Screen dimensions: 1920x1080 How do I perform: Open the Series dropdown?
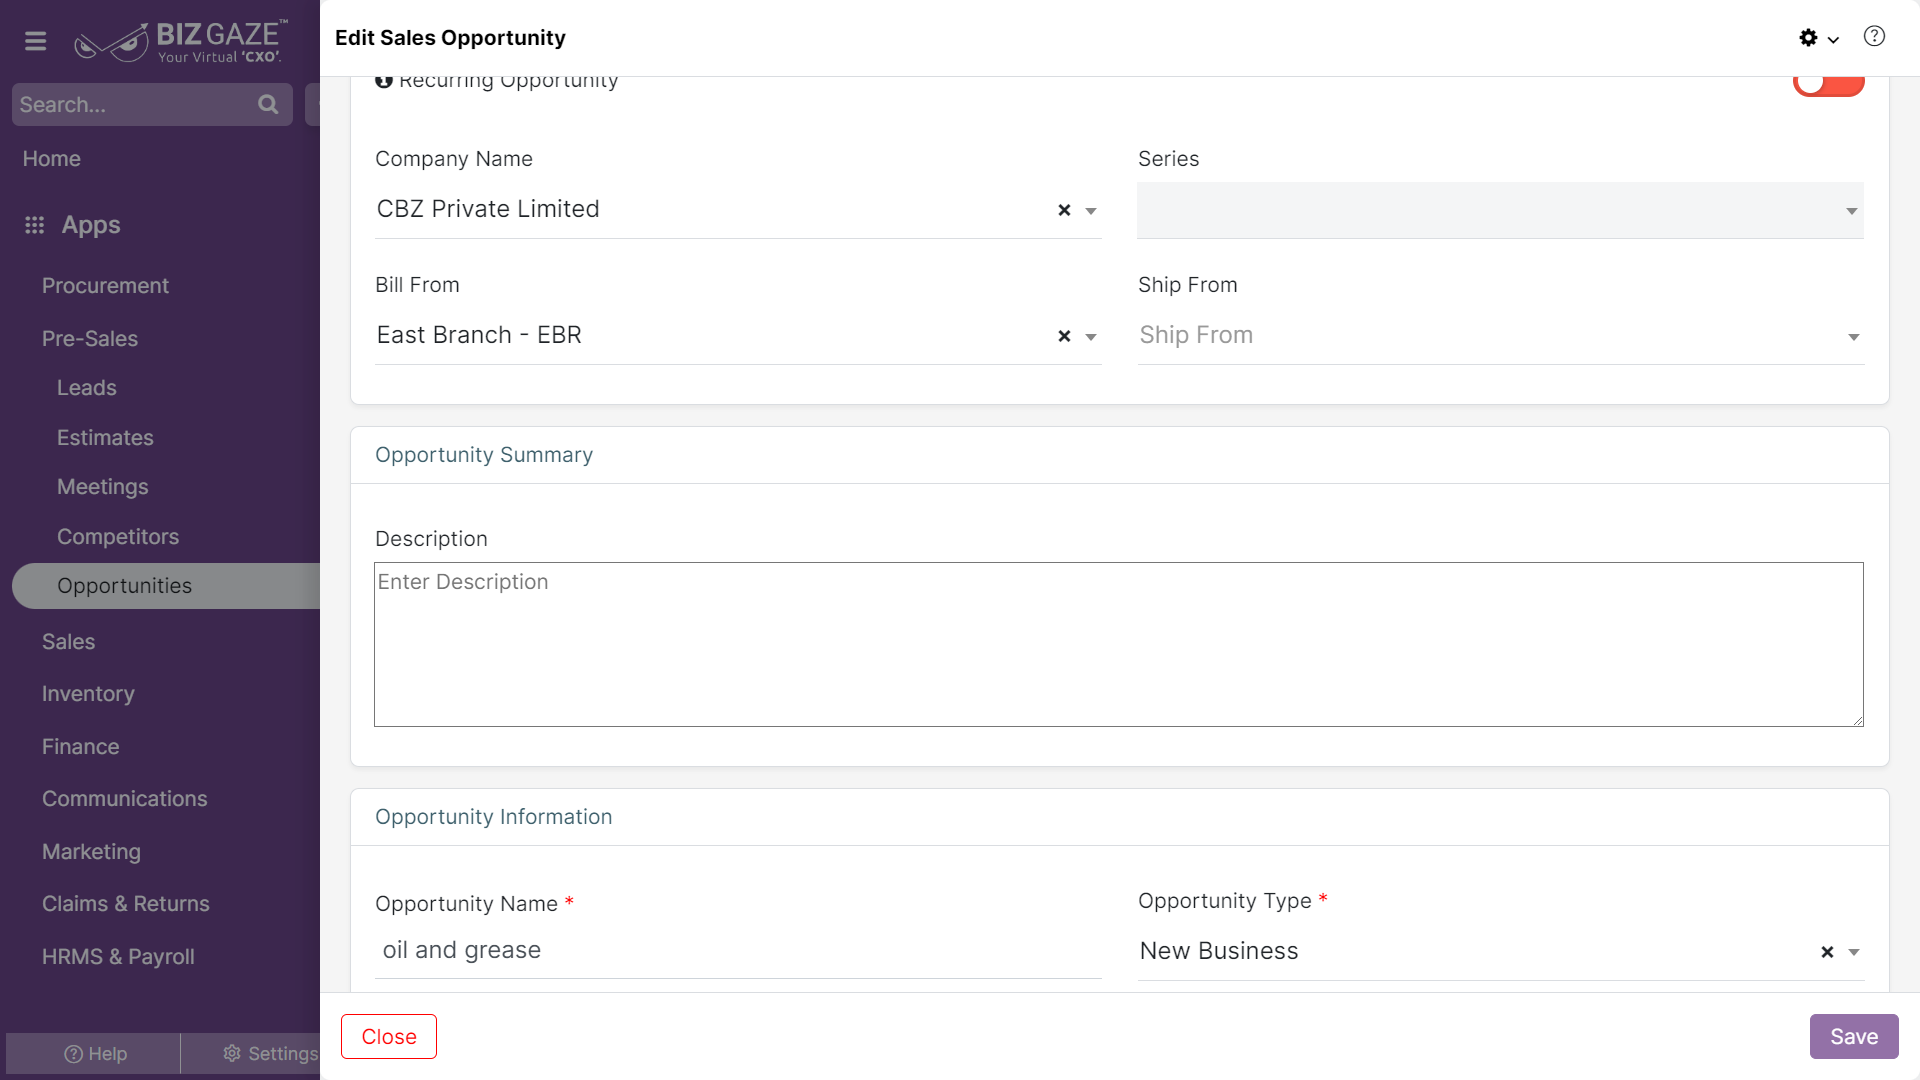coord(1500,210)
